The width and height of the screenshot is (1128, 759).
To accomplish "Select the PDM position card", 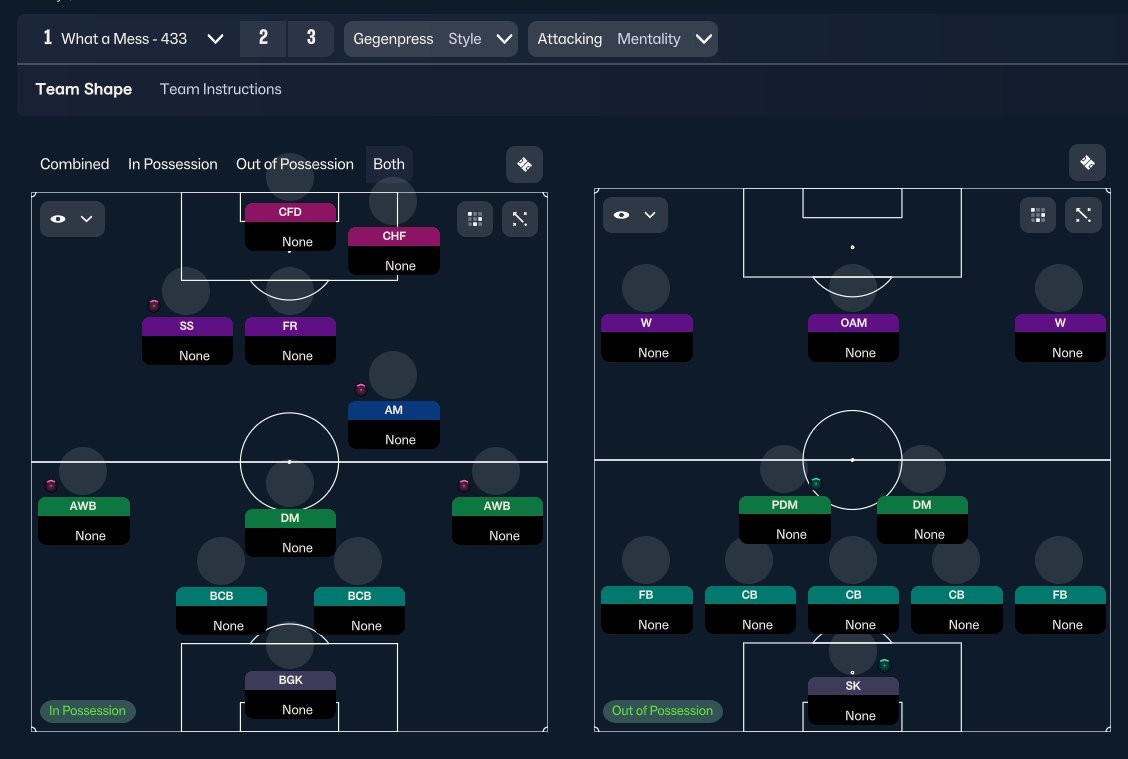I will (x=785, y=519).
